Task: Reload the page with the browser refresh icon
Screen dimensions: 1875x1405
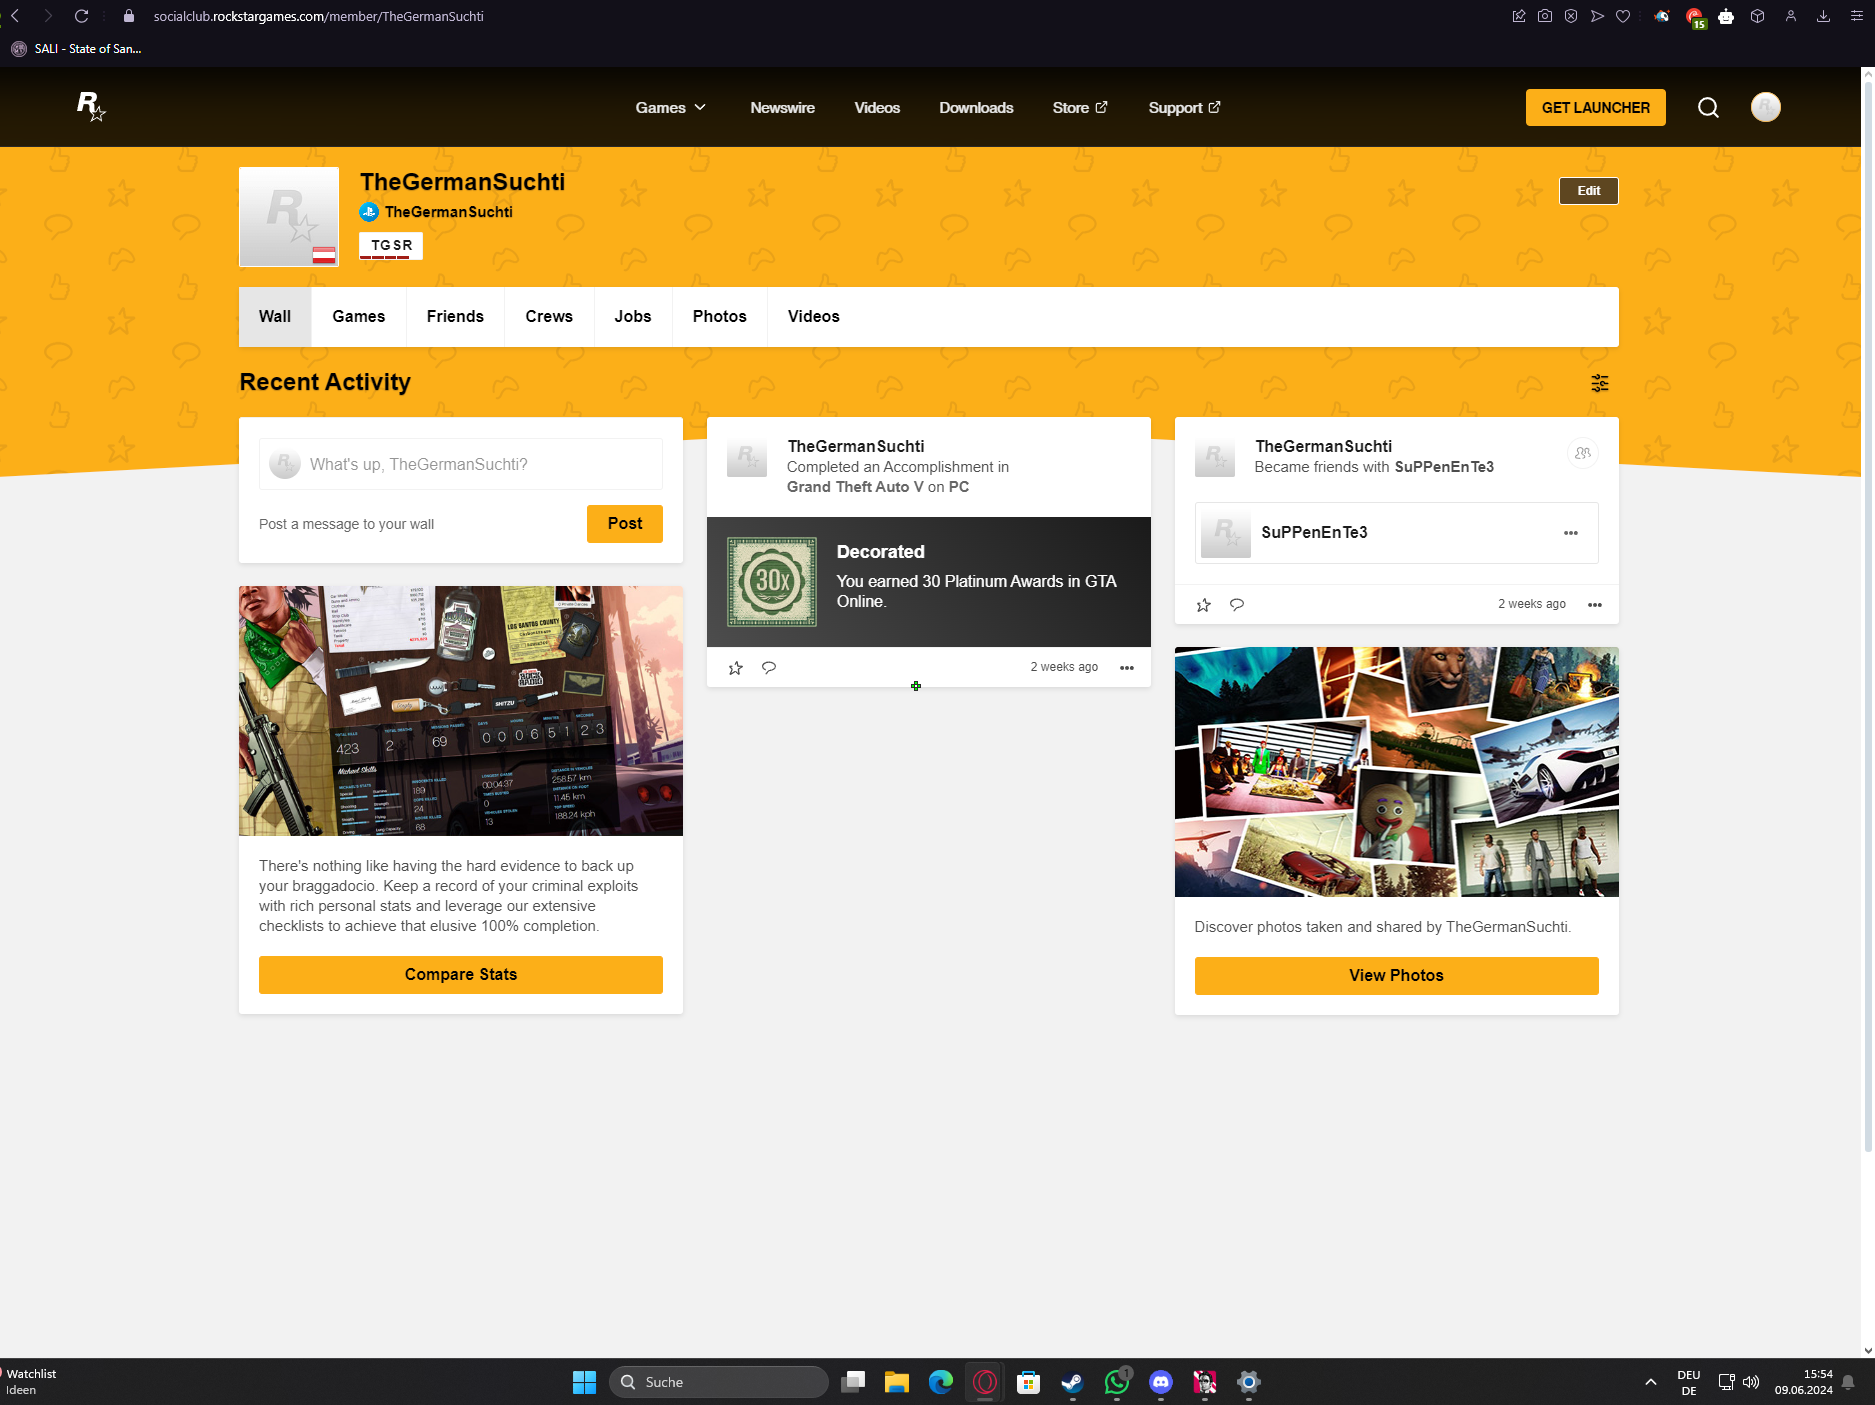Action: pos(82,16)
